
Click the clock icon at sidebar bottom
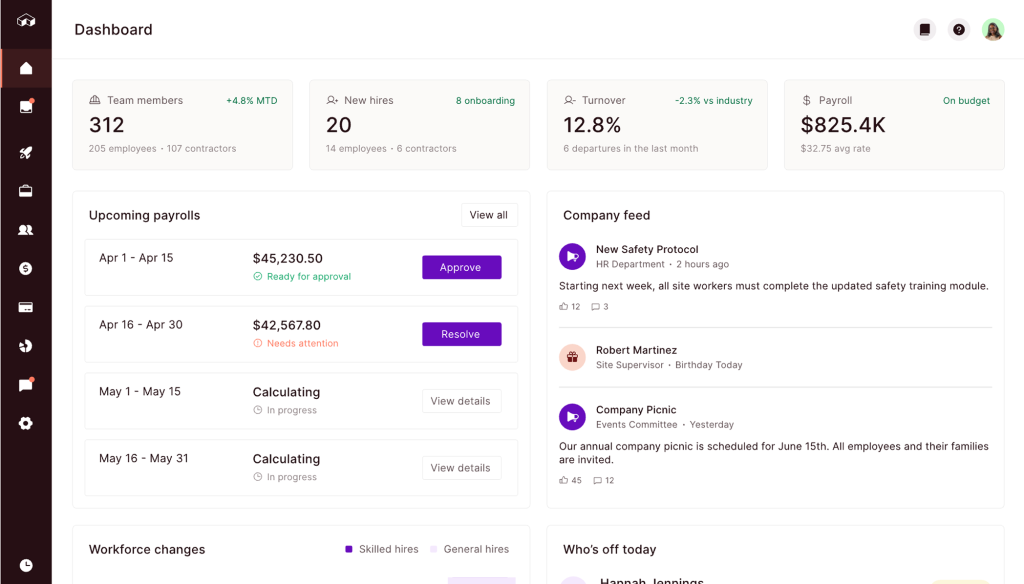coord(26,565)
